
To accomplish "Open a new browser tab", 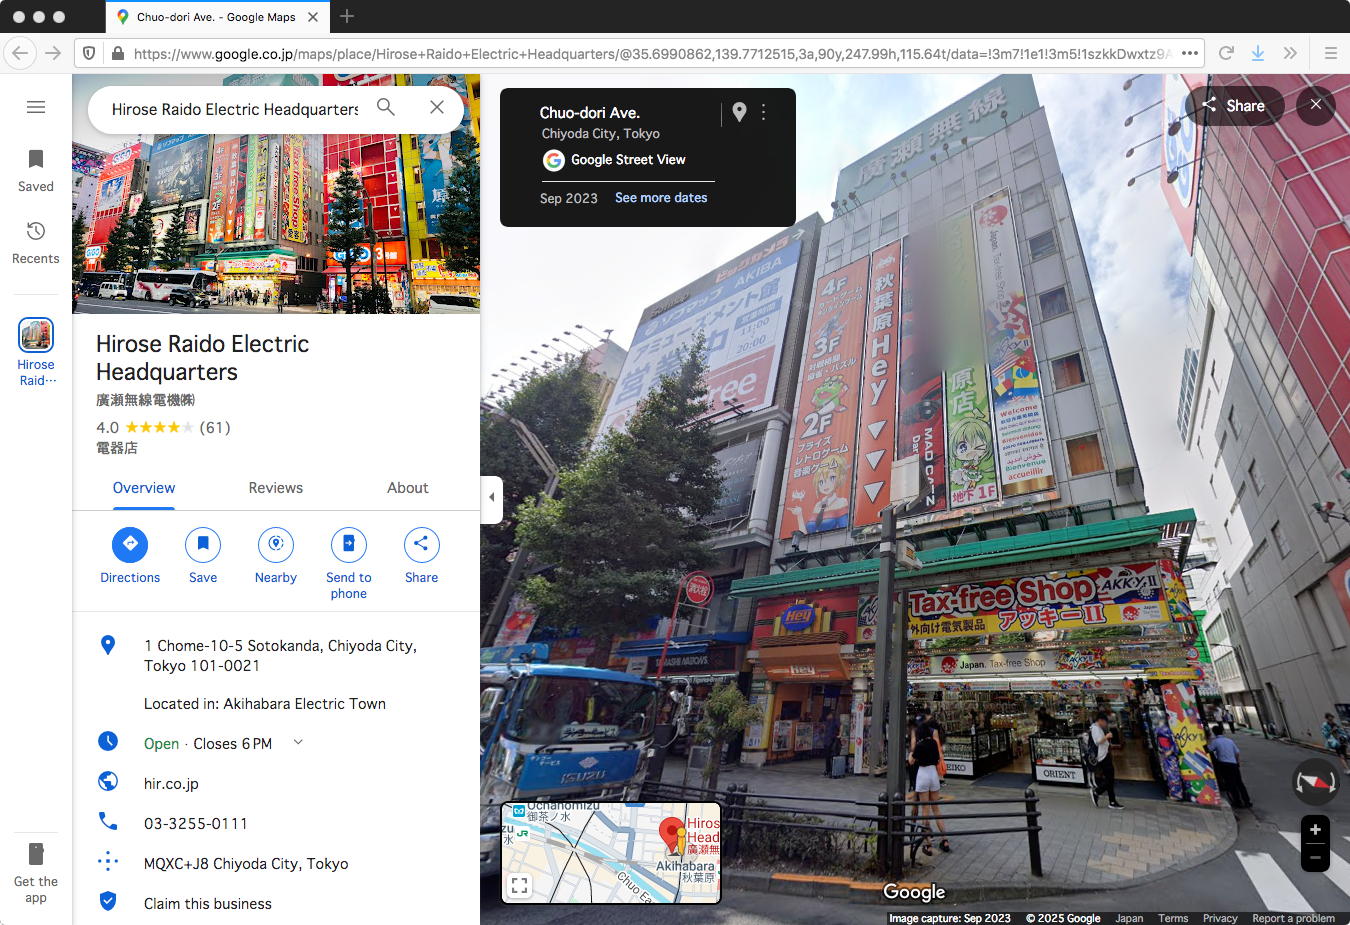I will (347, 16).
